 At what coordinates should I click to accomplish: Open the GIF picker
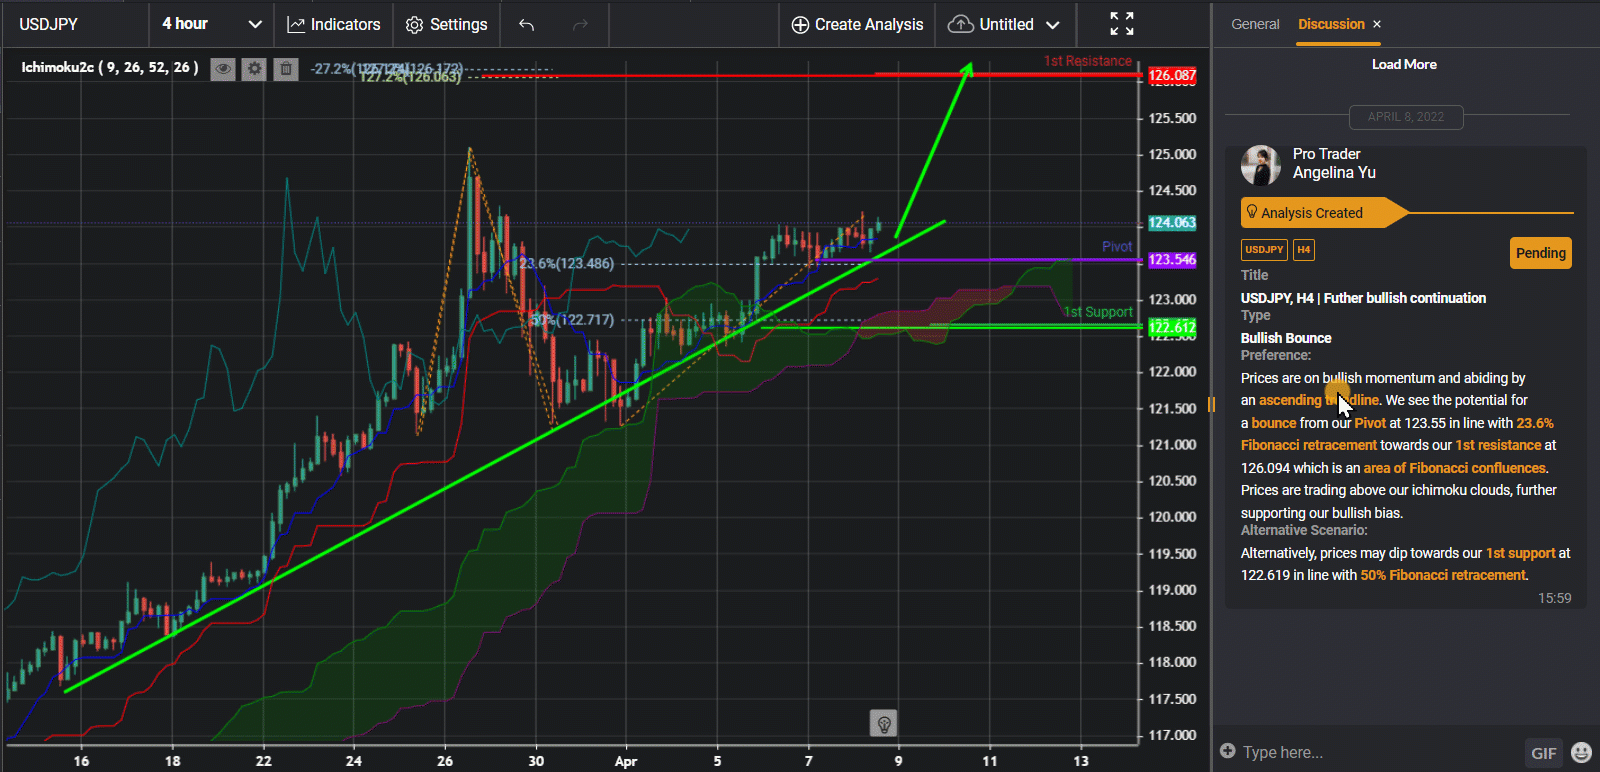pos(1543,753)
